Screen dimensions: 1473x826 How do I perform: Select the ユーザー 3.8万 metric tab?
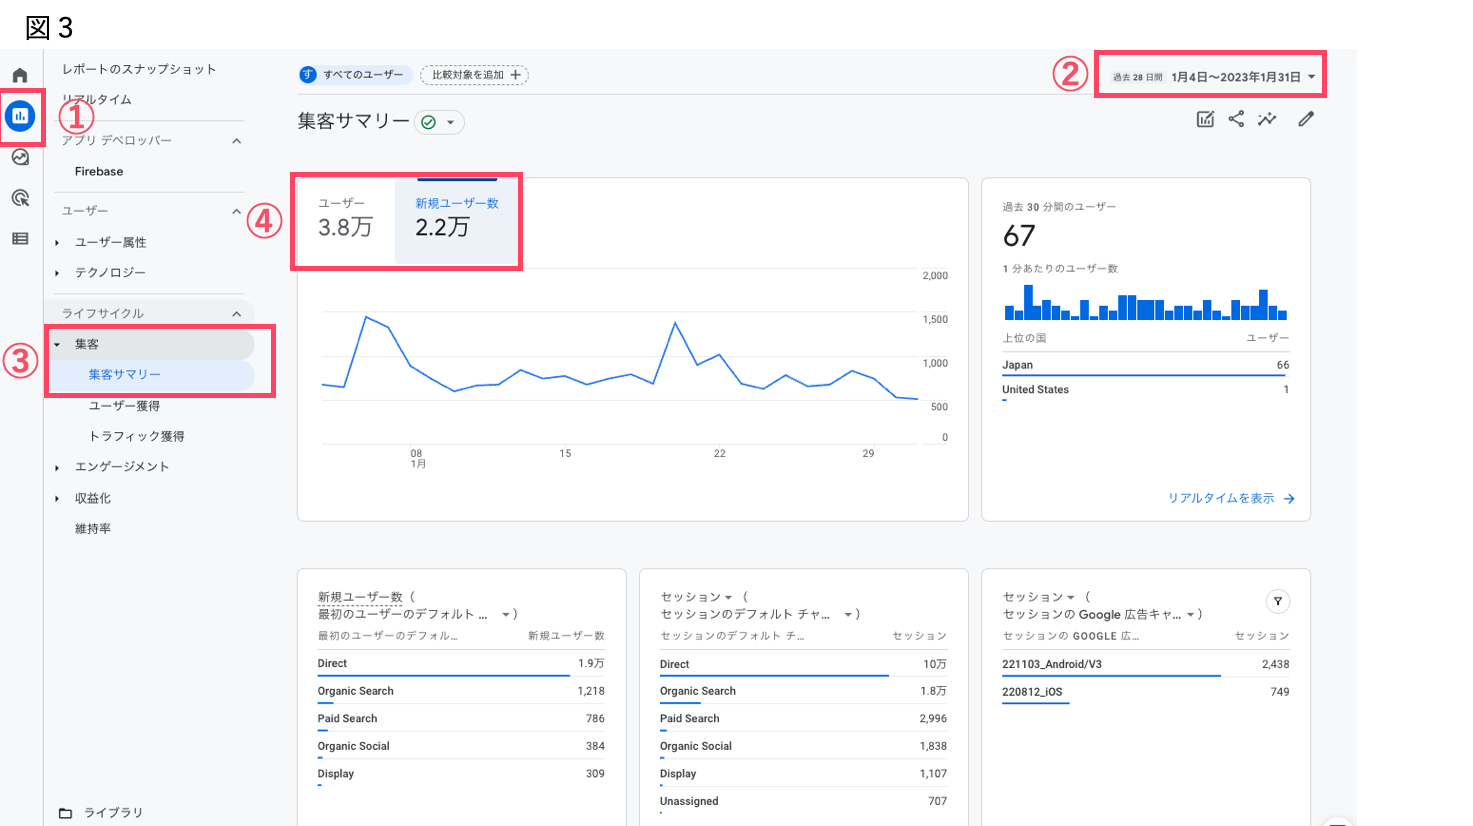pos(346,220)
